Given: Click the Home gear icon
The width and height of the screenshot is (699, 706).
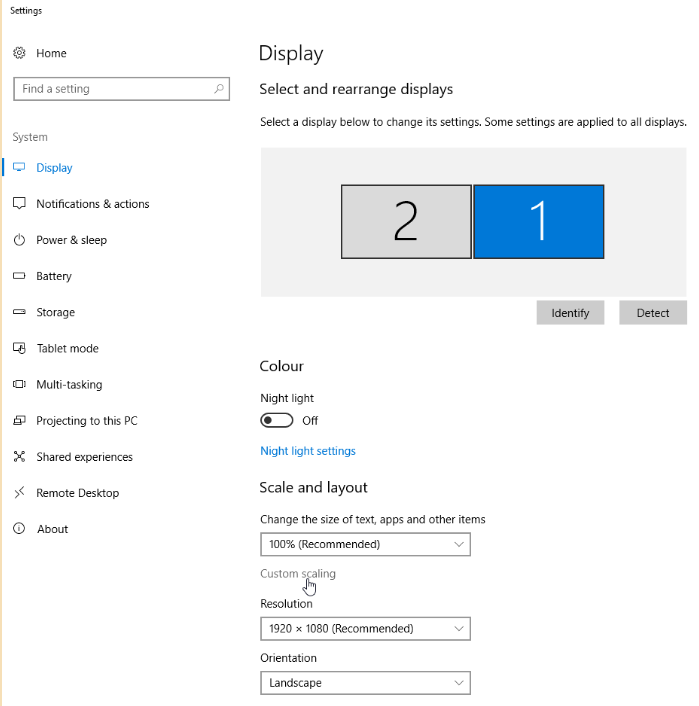Looking at the screenshot, I should tap(19, 53).
